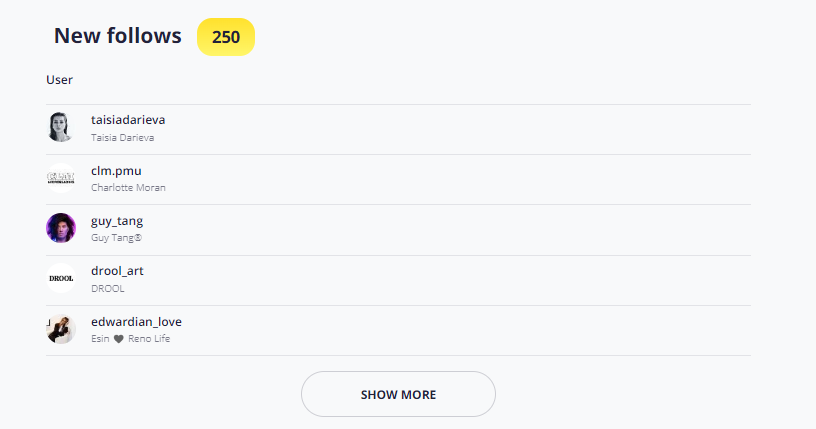
Task: Click edwardian_love's profile photo
Action: click(x=61, y=329)
